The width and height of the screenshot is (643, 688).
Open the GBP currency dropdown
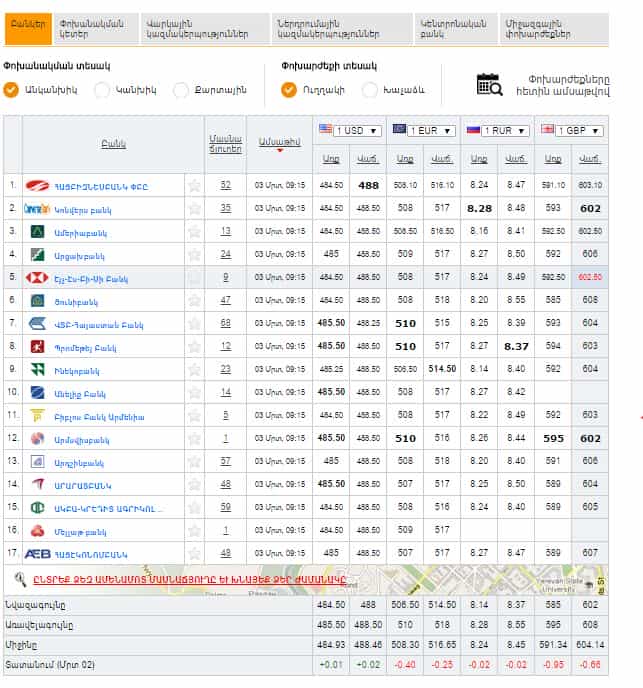tap(571, 130)
